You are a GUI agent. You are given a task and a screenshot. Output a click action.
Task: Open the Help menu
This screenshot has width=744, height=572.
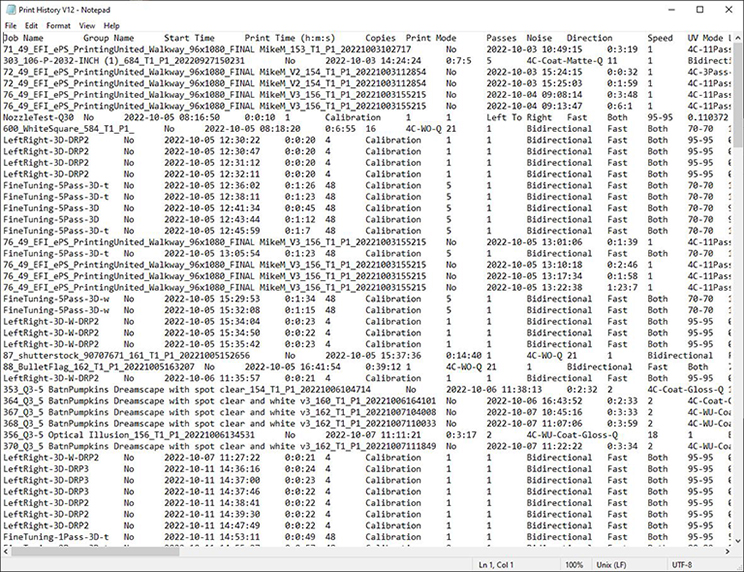[112, 26]
